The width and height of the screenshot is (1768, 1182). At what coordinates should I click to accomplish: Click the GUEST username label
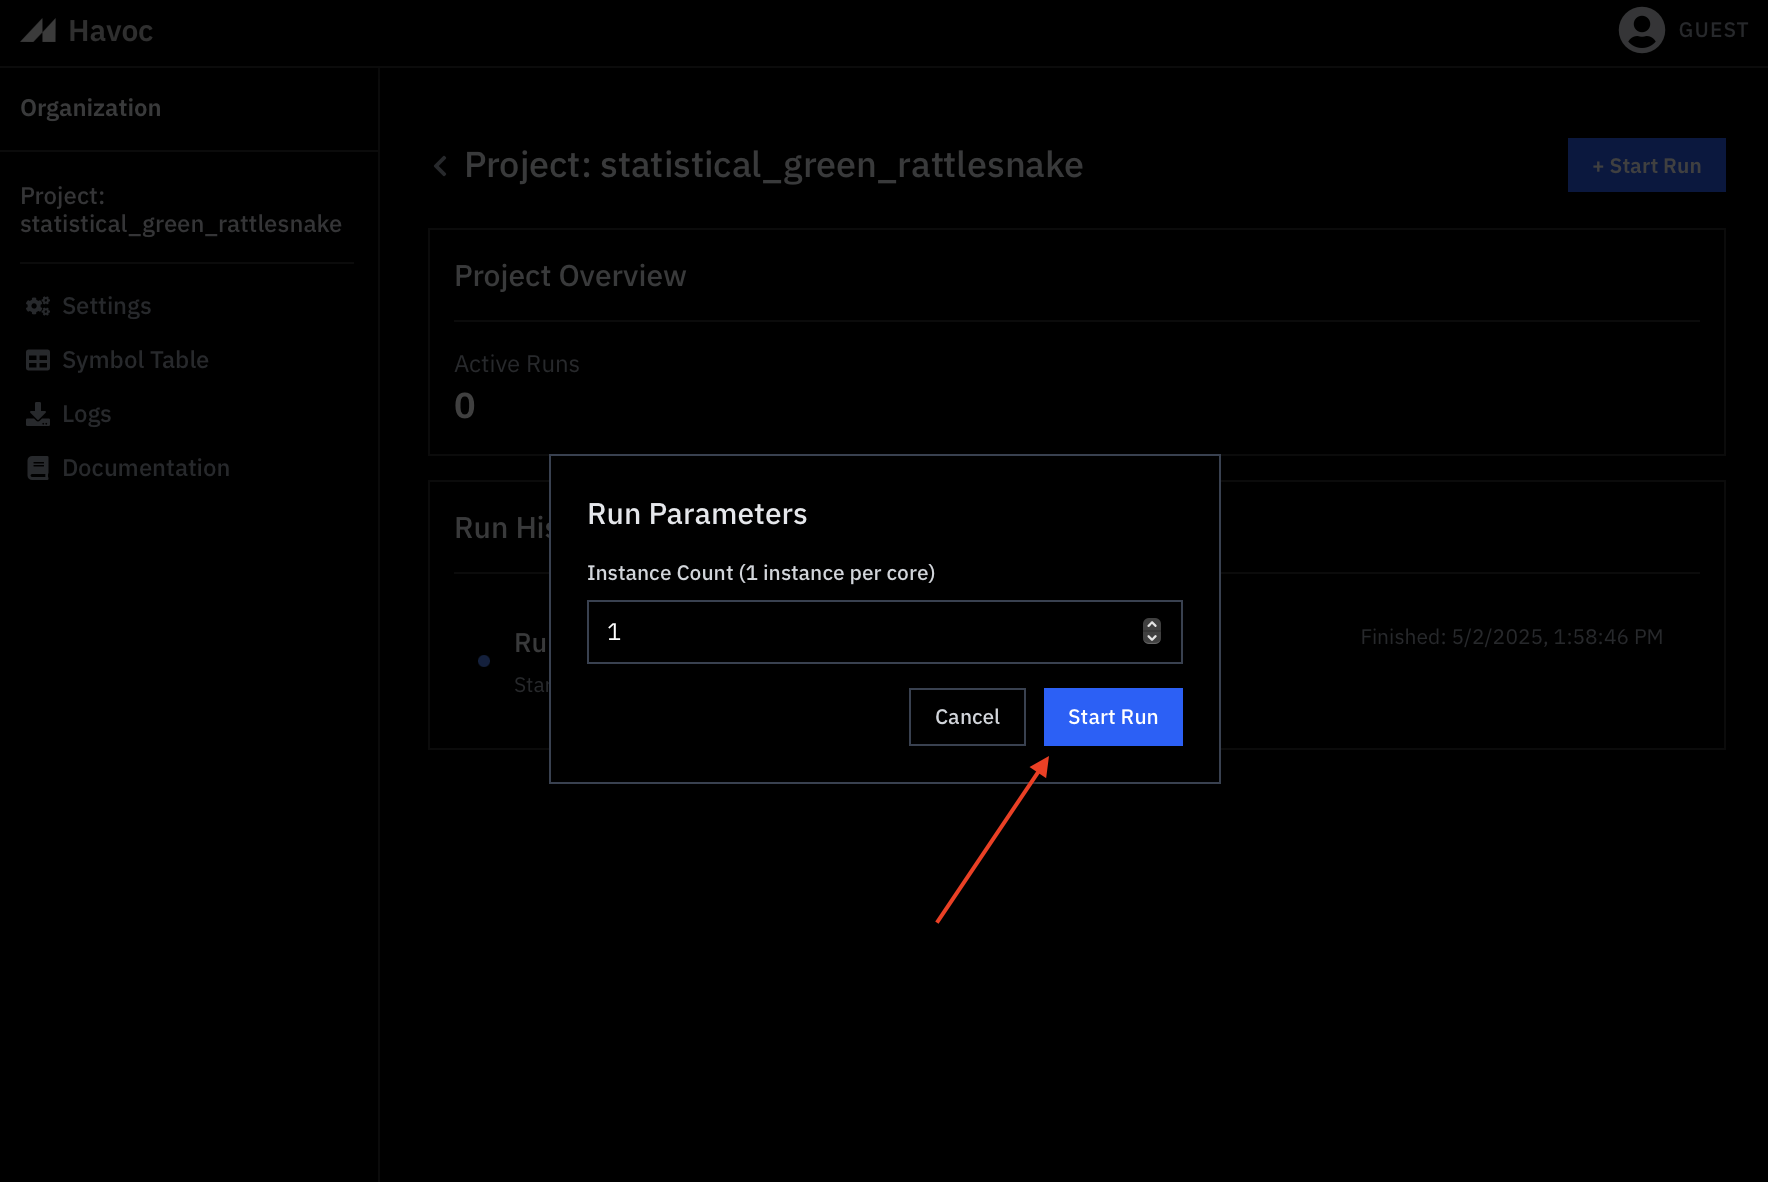1713,30
